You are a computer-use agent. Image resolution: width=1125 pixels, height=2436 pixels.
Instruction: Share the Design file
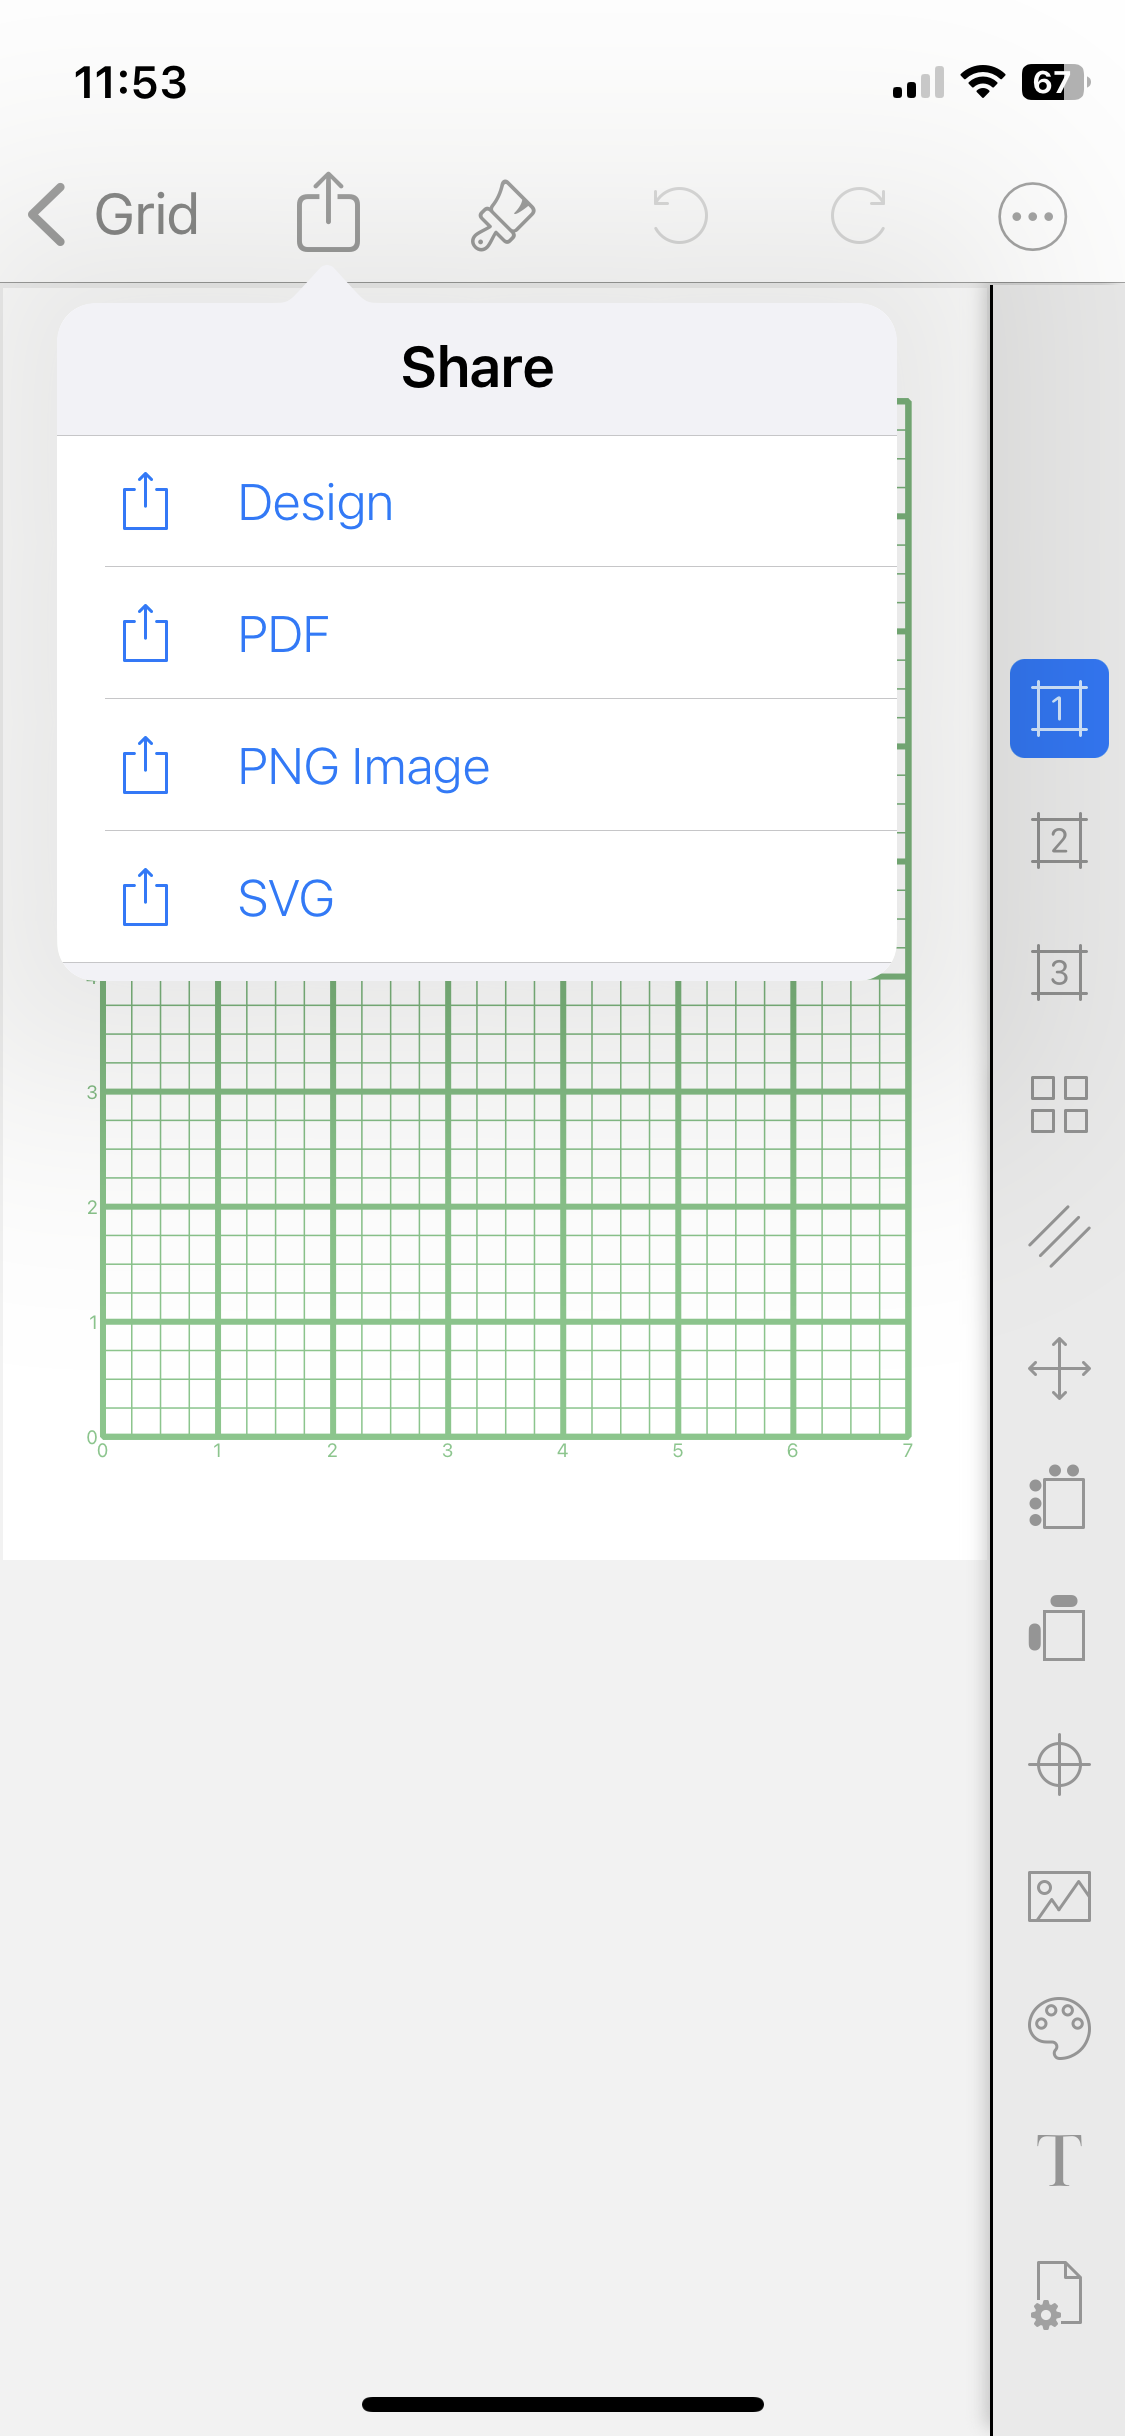[x=315, y=502]
